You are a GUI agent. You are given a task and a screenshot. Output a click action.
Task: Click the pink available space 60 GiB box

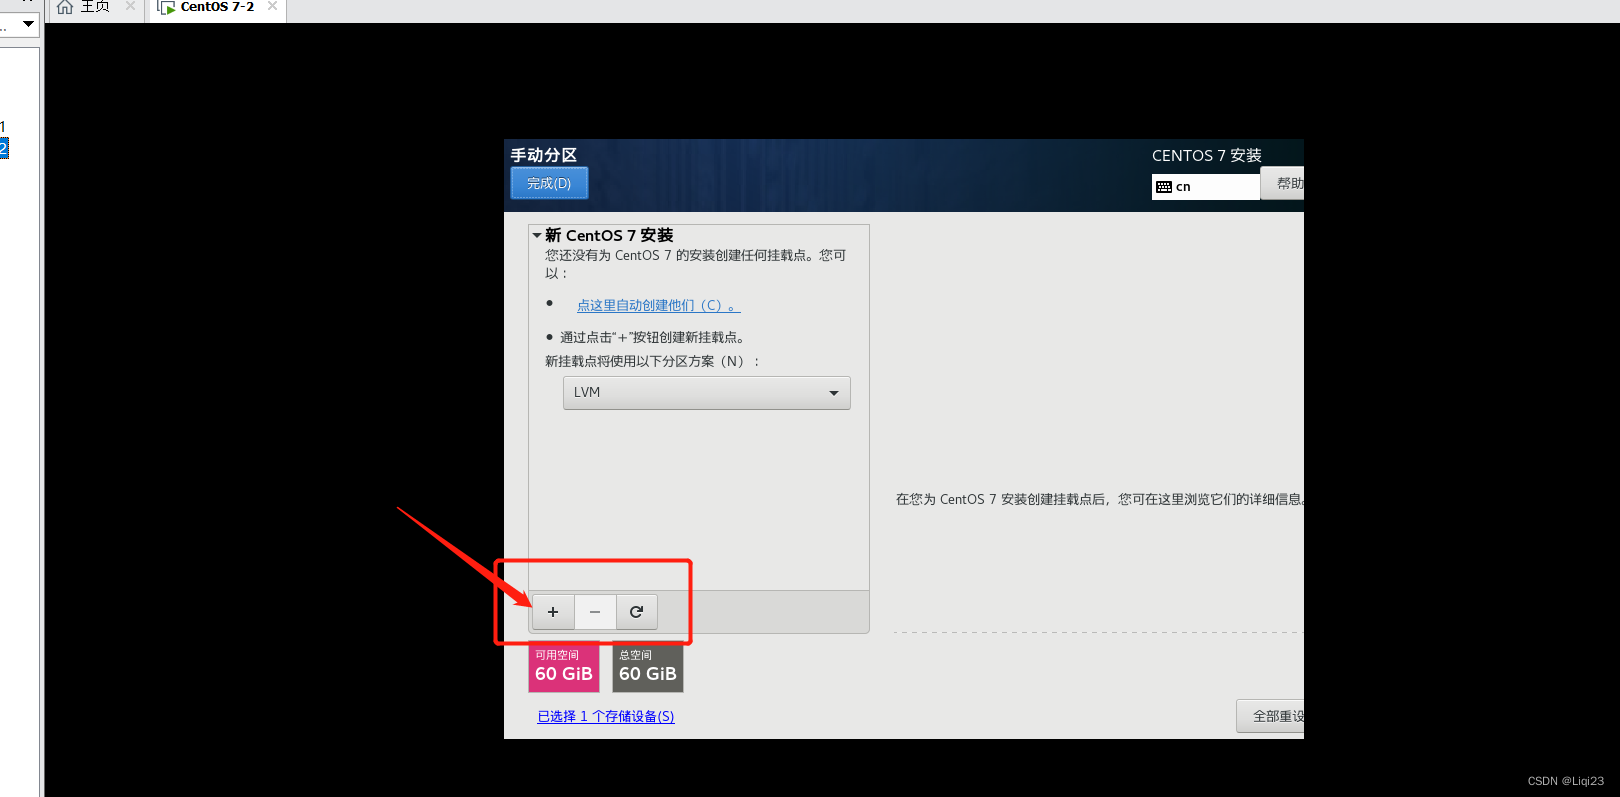tap(564, 668)
